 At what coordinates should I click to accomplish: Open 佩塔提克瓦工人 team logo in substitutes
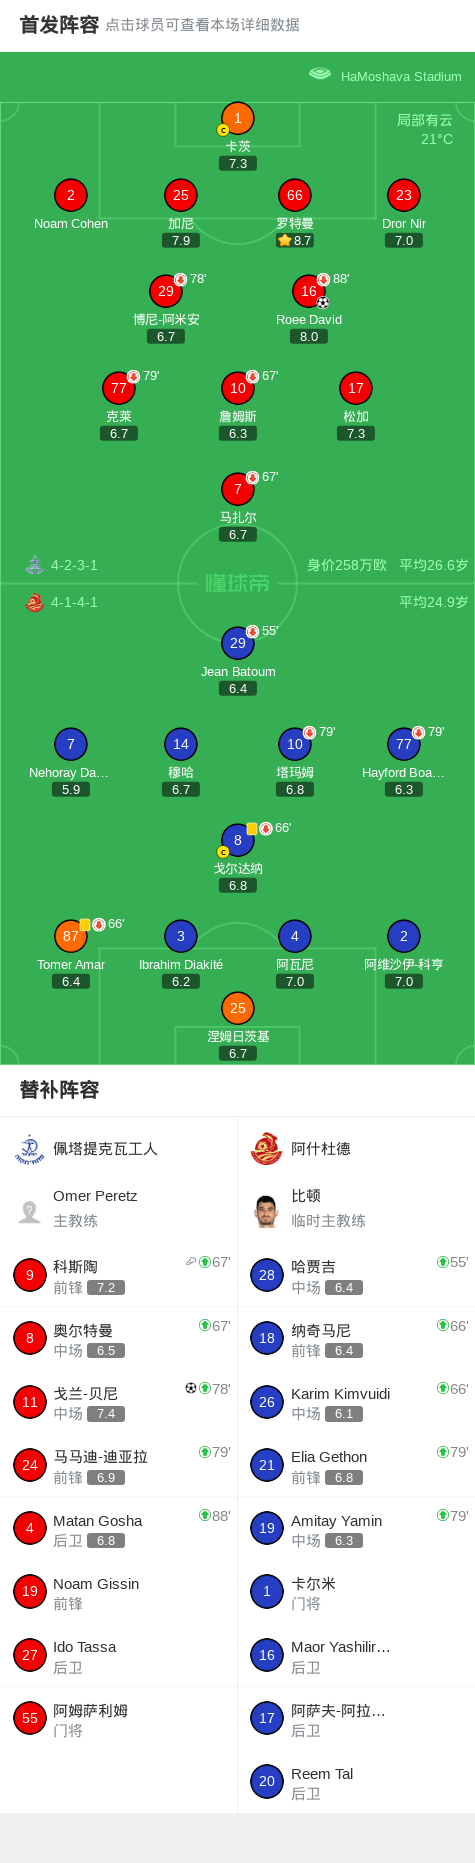(x=30, y=1149)
